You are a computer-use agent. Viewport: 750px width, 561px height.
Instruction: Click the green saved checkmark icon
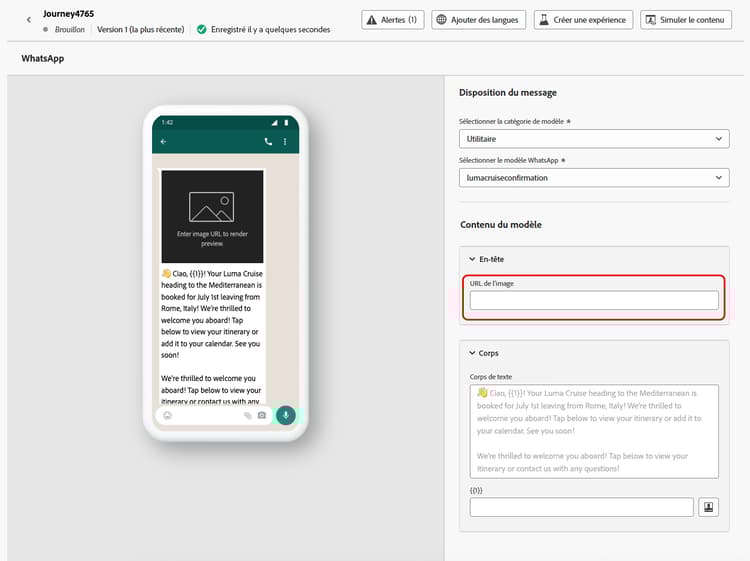pos(202,29)
